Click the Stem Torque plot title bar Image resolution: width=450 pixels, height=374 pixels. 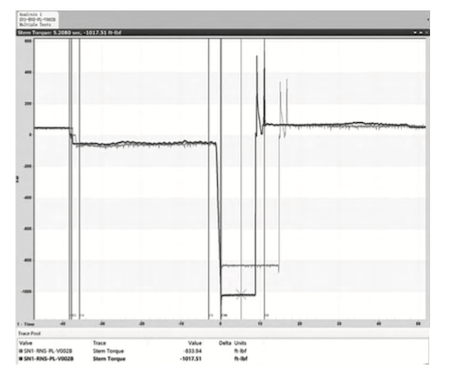[x=223, y=33]
